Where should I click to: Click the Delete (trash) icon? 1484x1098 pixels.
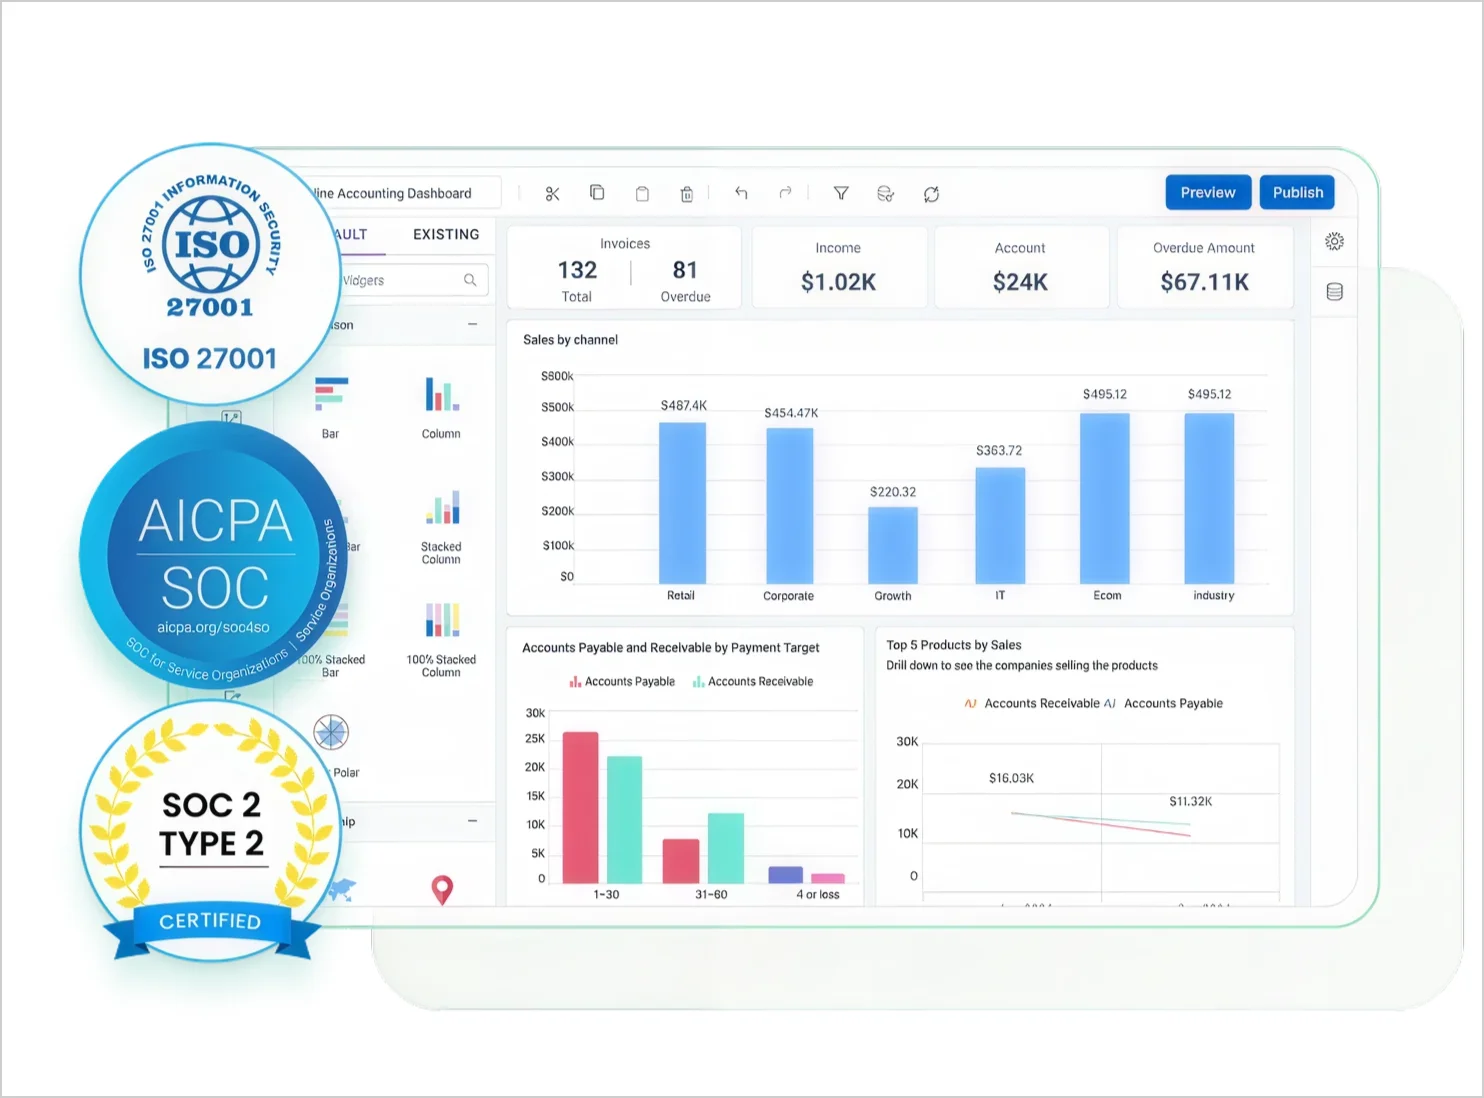coord(687,193)
